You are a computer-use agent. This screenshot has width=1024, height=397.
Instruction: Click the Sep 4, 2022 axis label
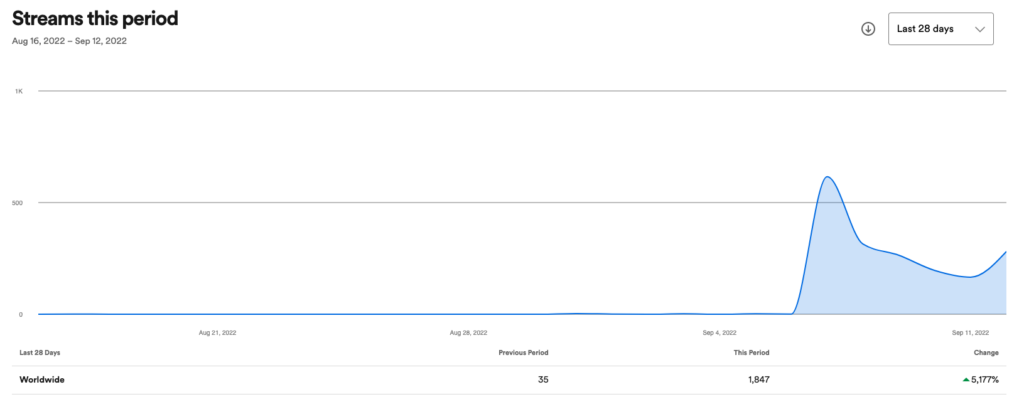[x=720, y=332]
